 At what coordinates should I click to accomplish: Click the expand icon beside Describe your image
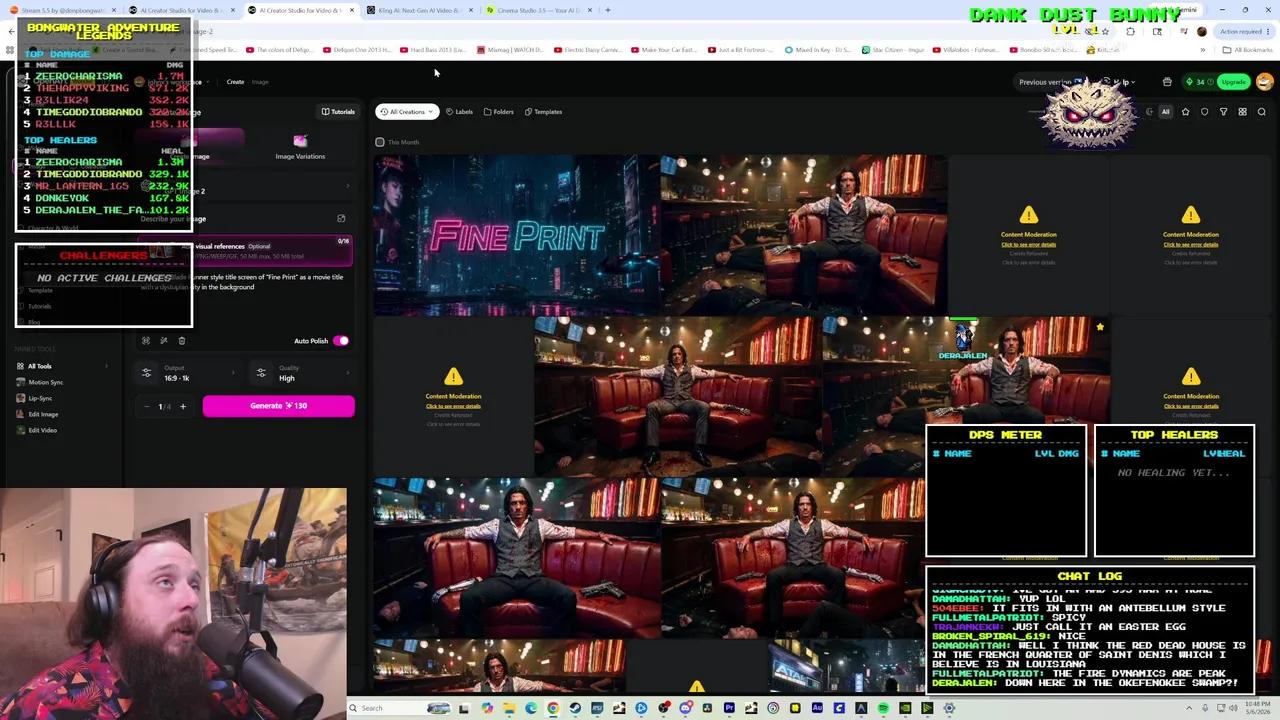click(341, 219)
